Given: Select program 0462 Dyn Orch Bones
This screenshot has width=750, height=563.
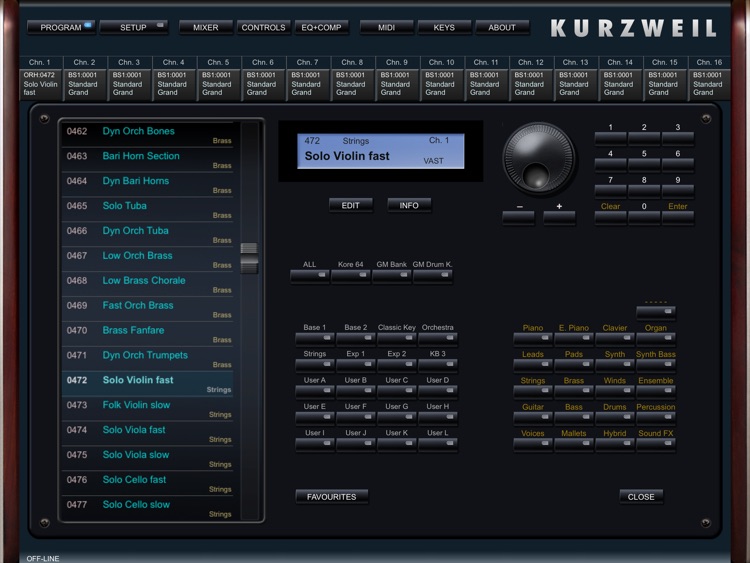Looking at the screenshot, I should [147, 134].
